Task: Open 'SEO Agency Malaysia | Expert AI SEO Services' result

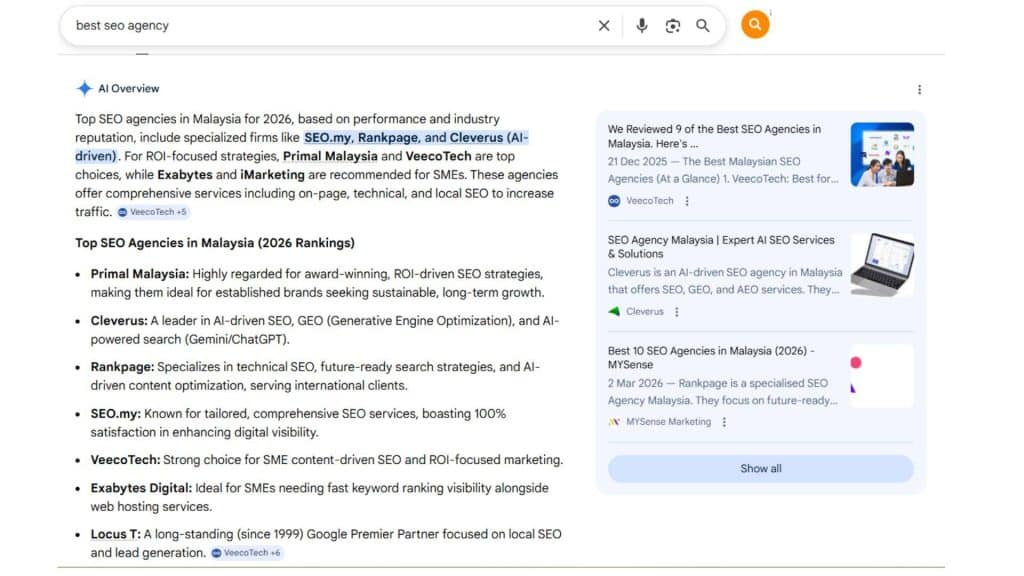Action: tap(721, 247)
